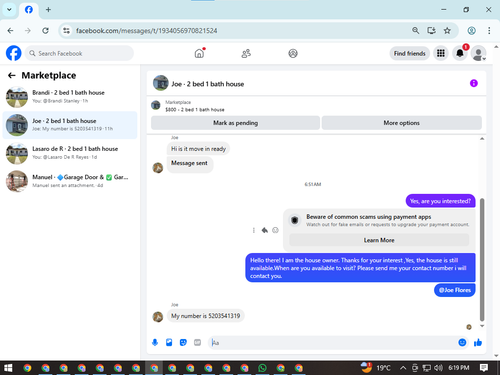Open the Chrome three-dot menu
The width and height of the screenshot is (500, 375).
click(x=489, y=31)
